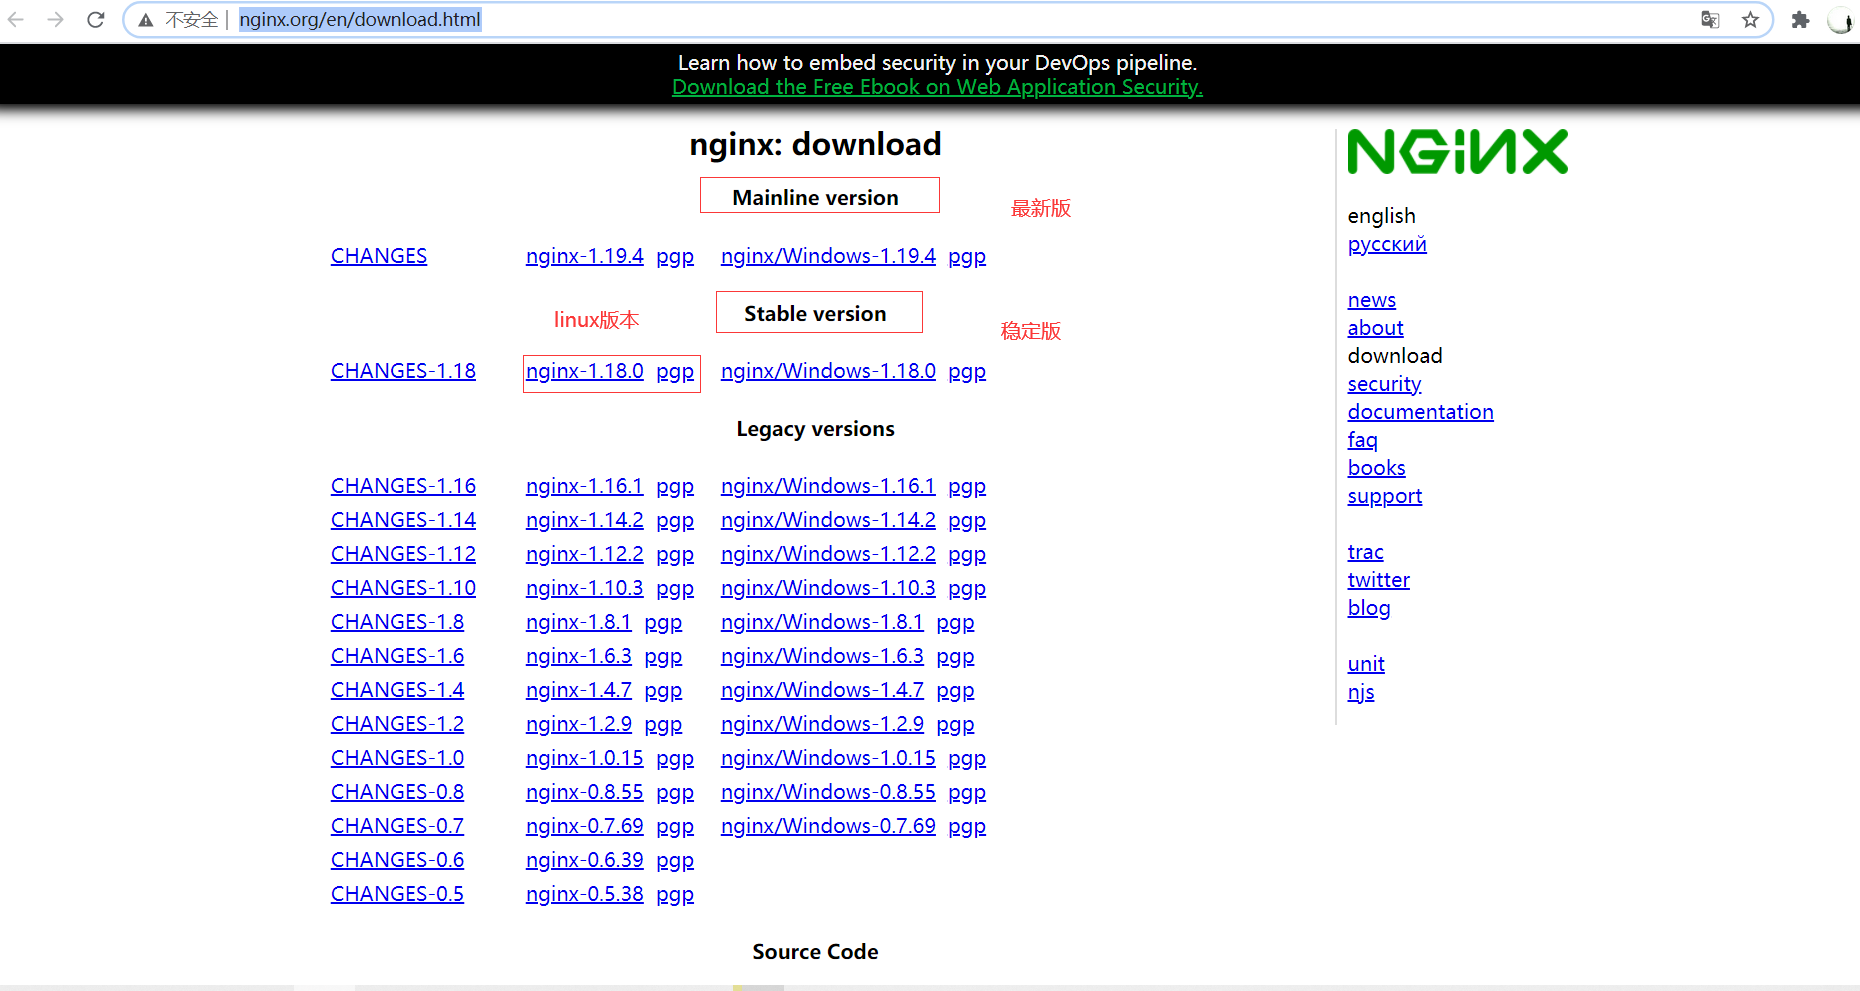Click the NGINX logo
Viewport: 1860px width, 991px height.
[1457, 152]
